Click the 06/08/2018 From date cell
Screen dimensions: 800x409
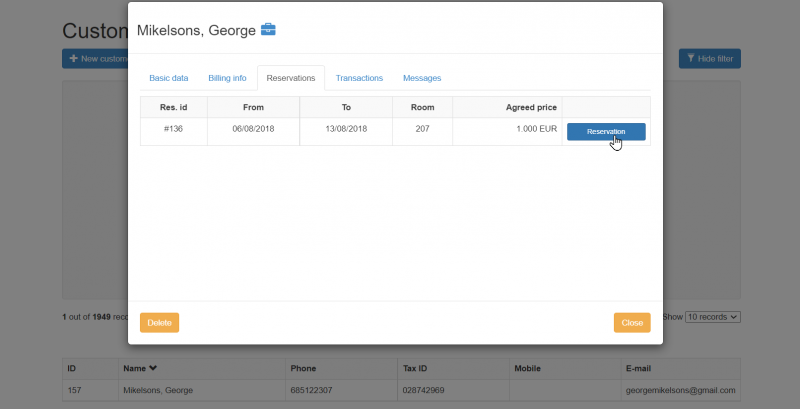pos(253,131)
